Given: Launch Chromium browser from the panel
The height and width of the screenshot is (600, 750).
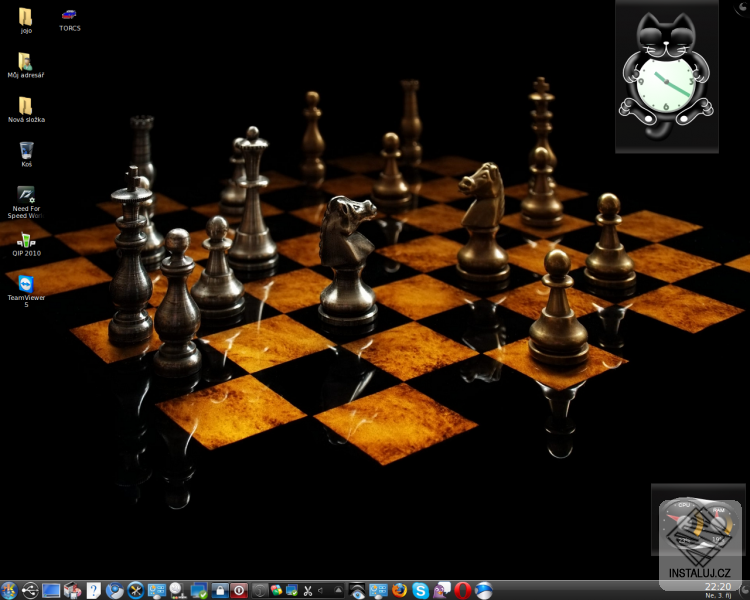Looking at the screenshot, I should point(114,590).
